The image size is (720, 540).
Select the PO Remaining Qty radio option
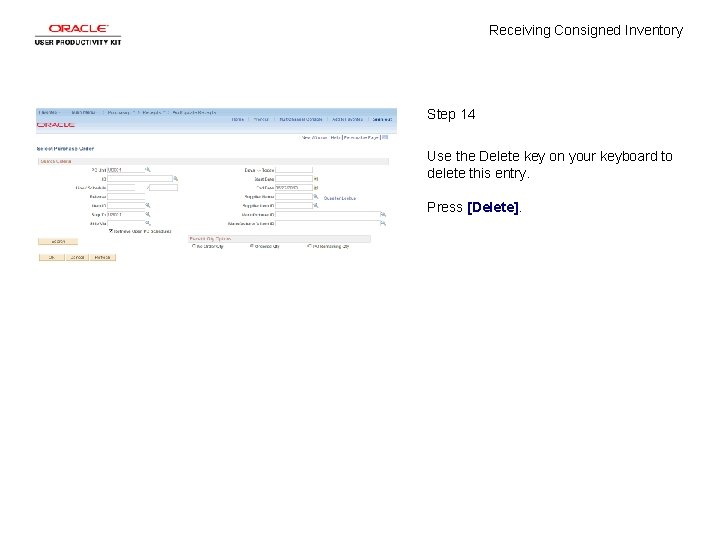pyautogui.click(x=309, y=246)
